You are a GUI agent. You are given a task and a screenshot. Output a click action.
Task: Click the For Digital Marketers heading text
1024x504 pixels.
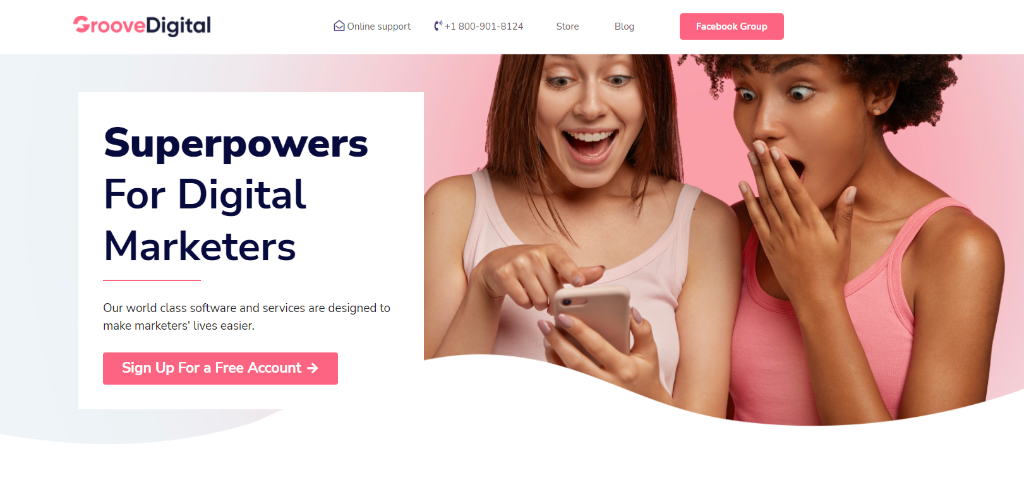[204, 221]
